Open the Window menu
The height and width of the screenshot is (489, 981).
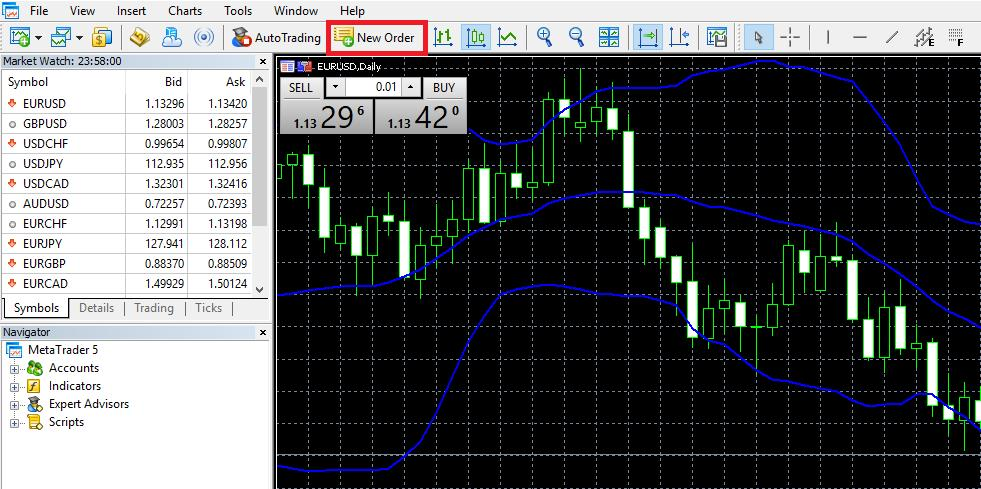[296, 11]
